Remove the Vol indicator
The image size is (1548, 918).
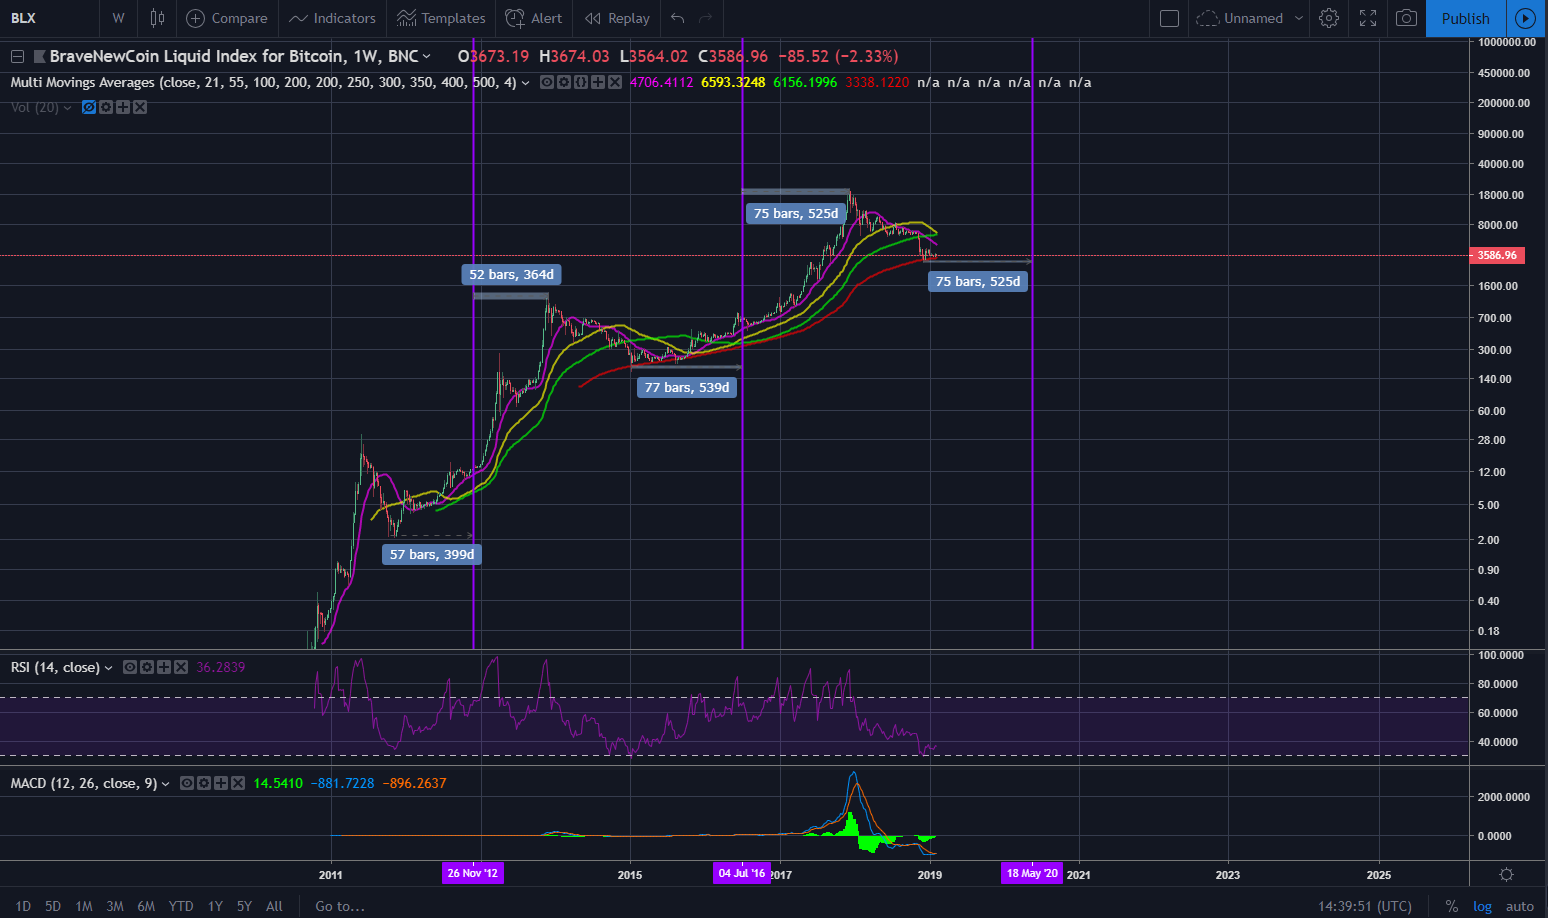tap(140, 107)
